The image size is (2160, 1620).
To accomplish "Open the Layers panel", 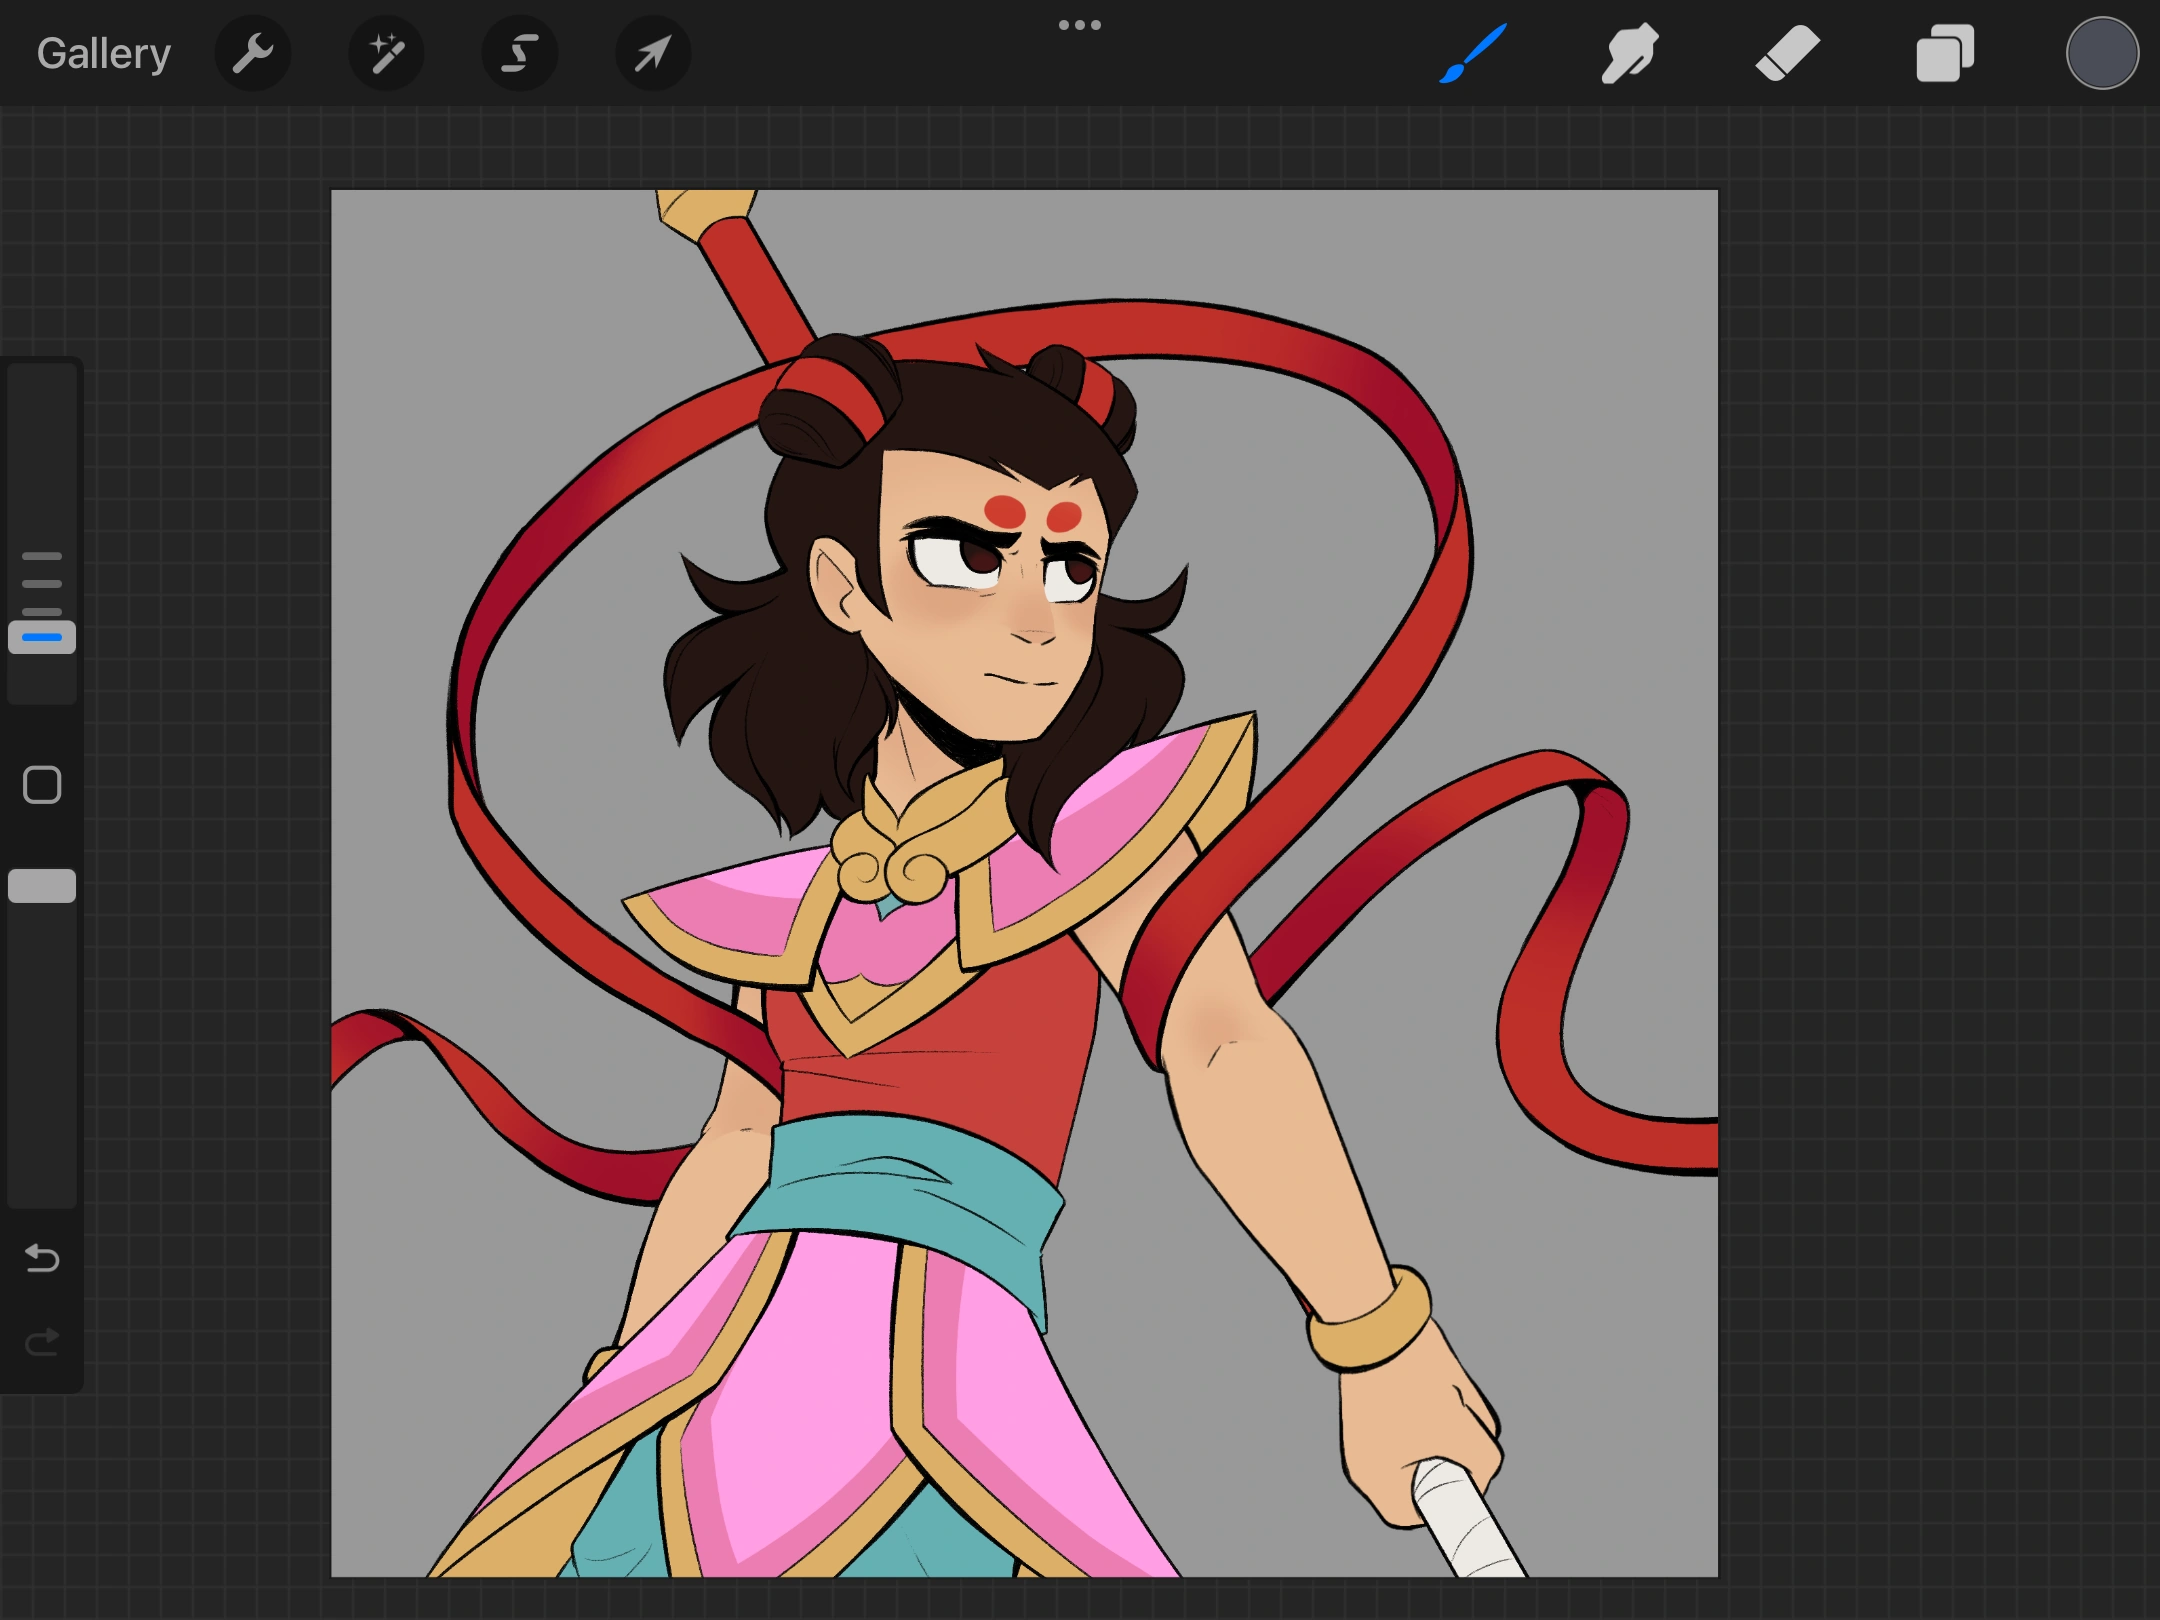I will click(1943, 52).
